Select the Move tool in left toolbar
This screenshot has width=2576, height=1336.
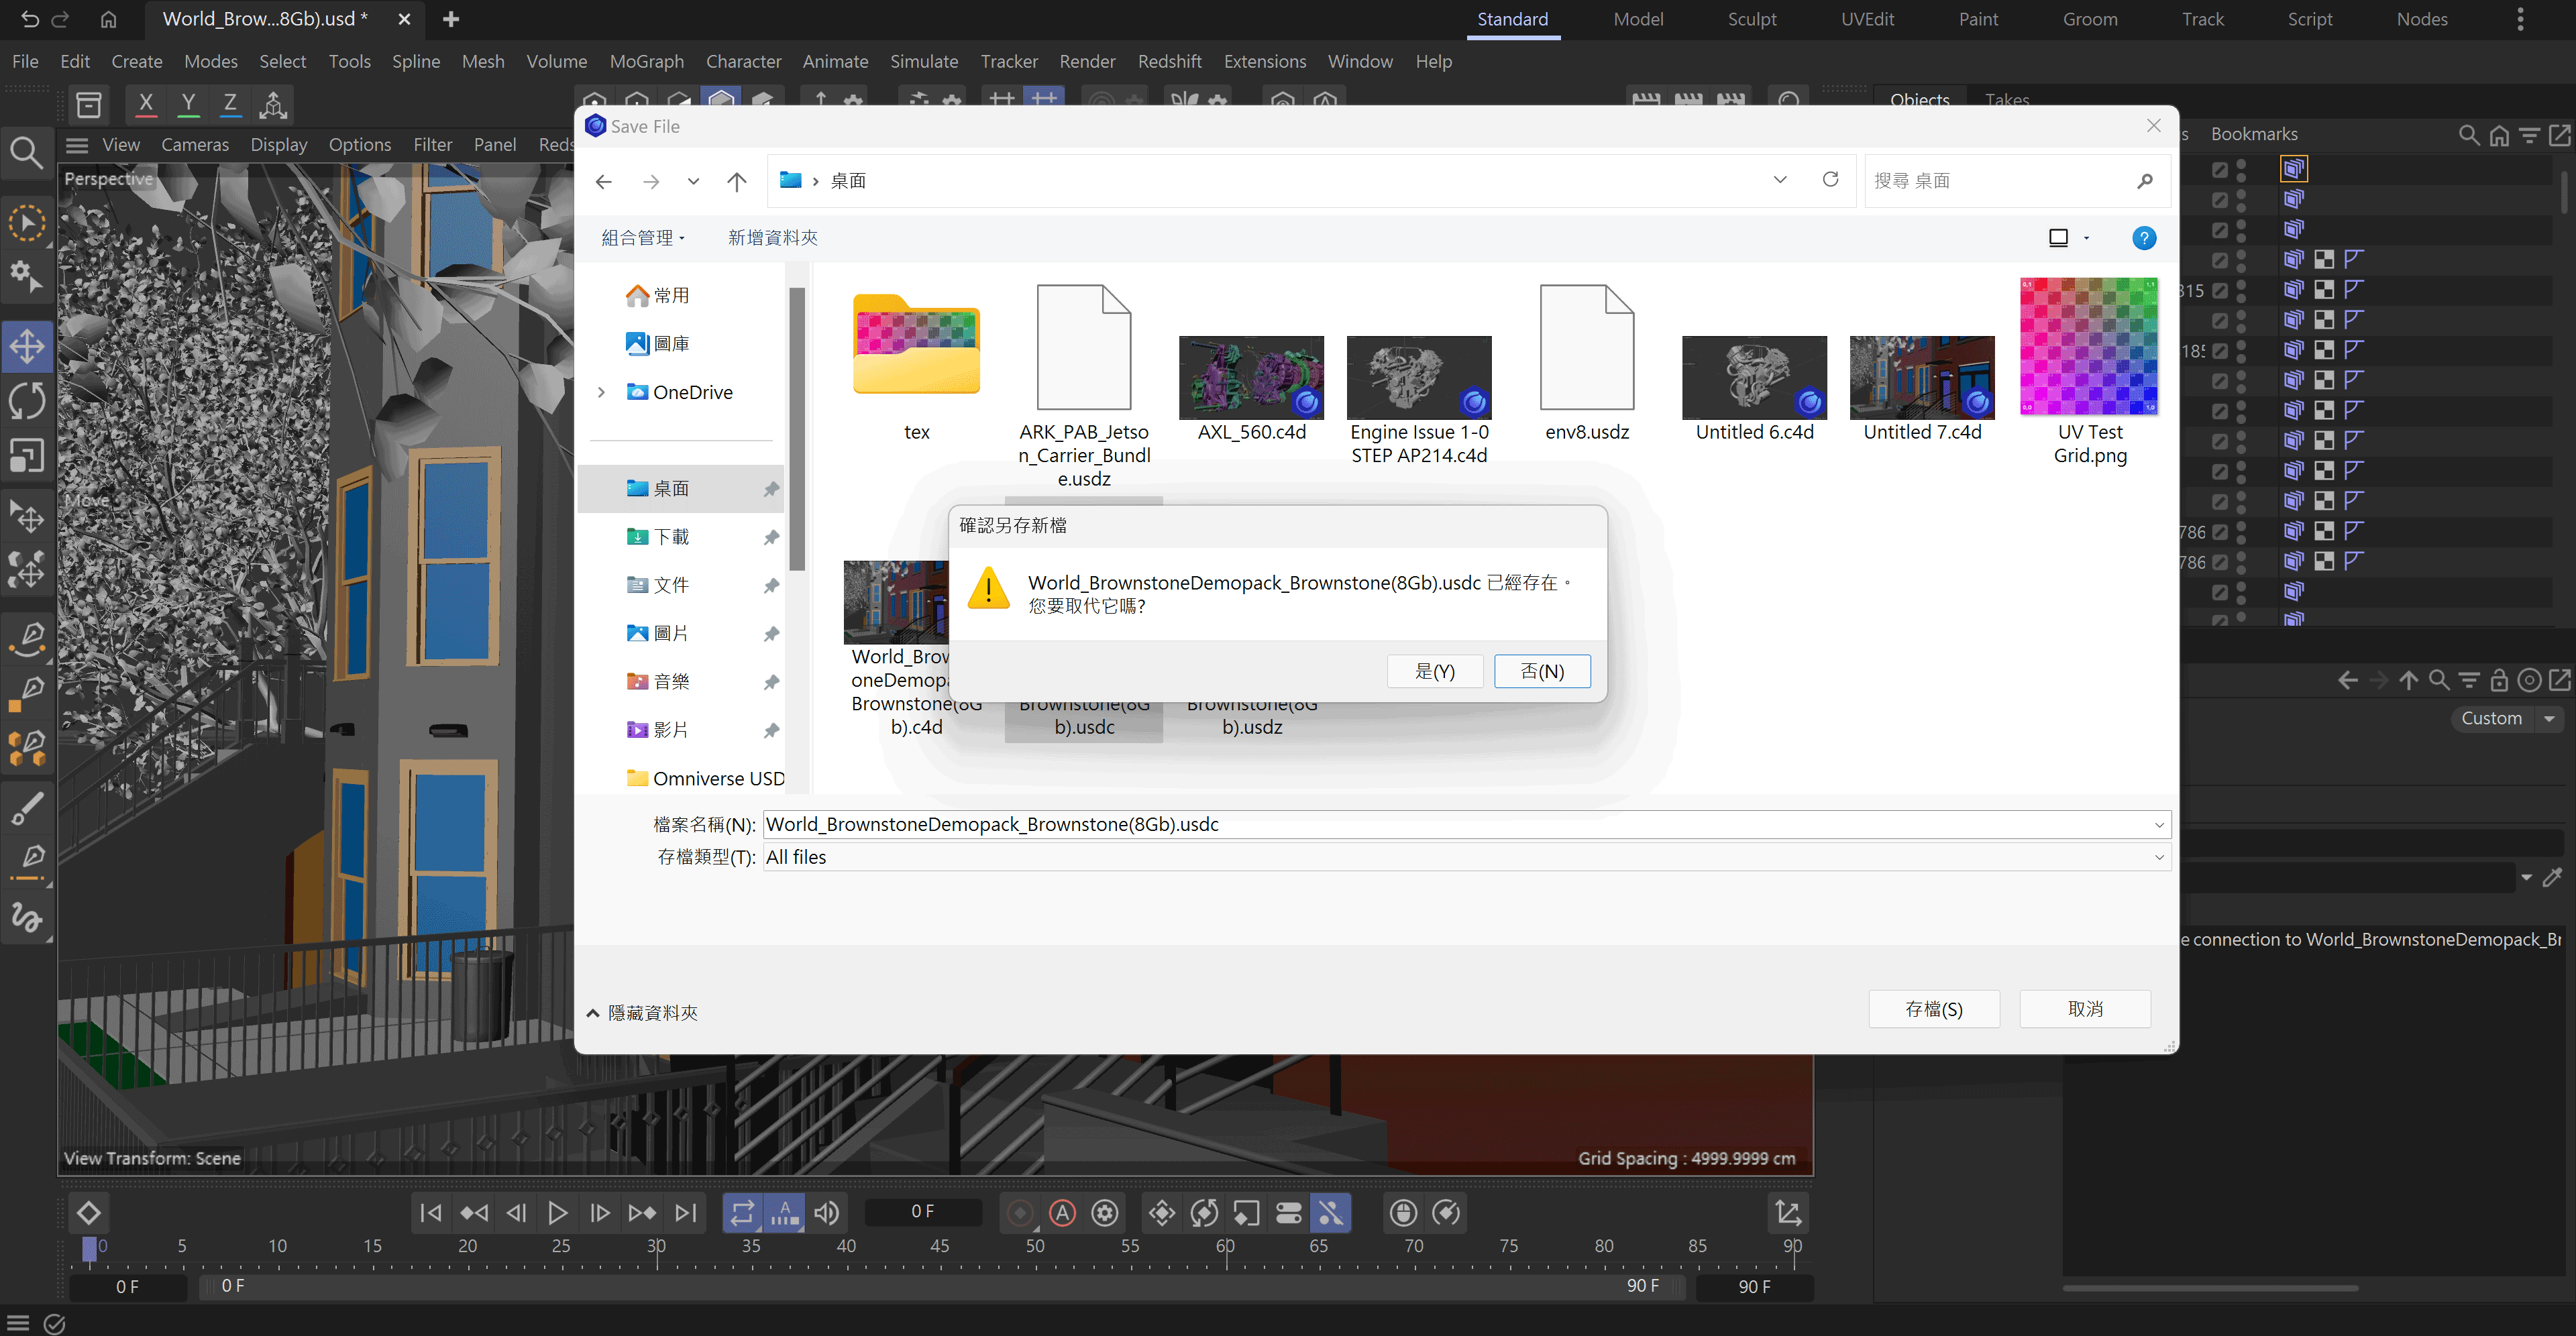tap(27, 347)
